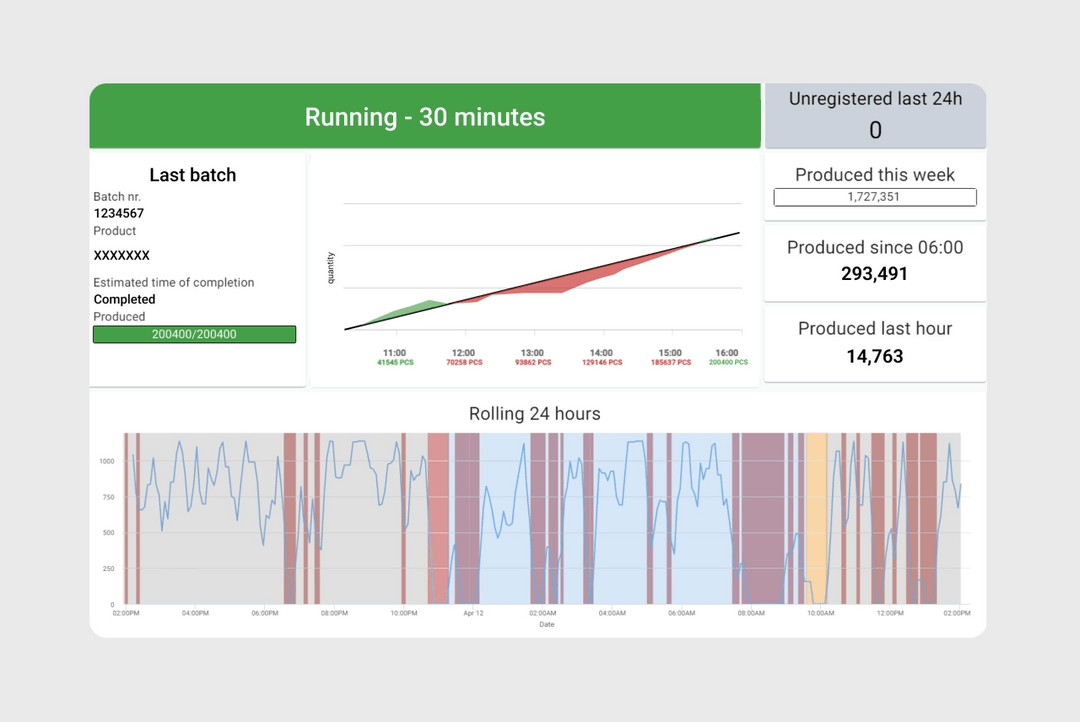Click the 11:00 label on the quantity chart

click(396, 353)
